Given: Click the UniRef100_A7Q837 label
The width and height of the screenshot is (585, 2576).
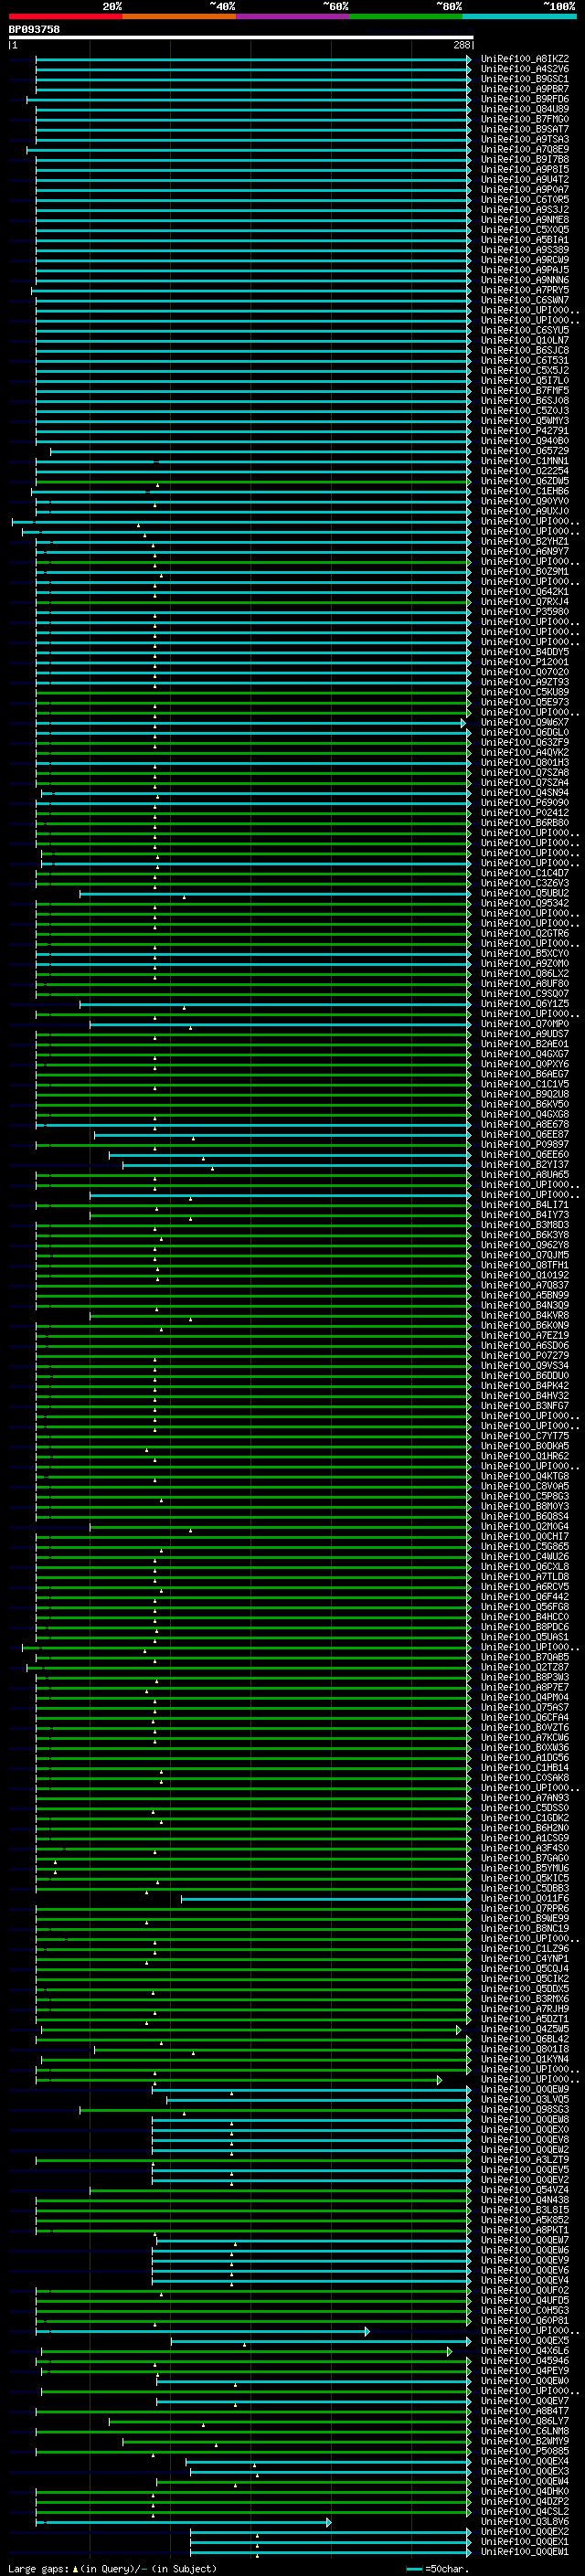Looking at the screenshot, I should (x=525, y=1285).
